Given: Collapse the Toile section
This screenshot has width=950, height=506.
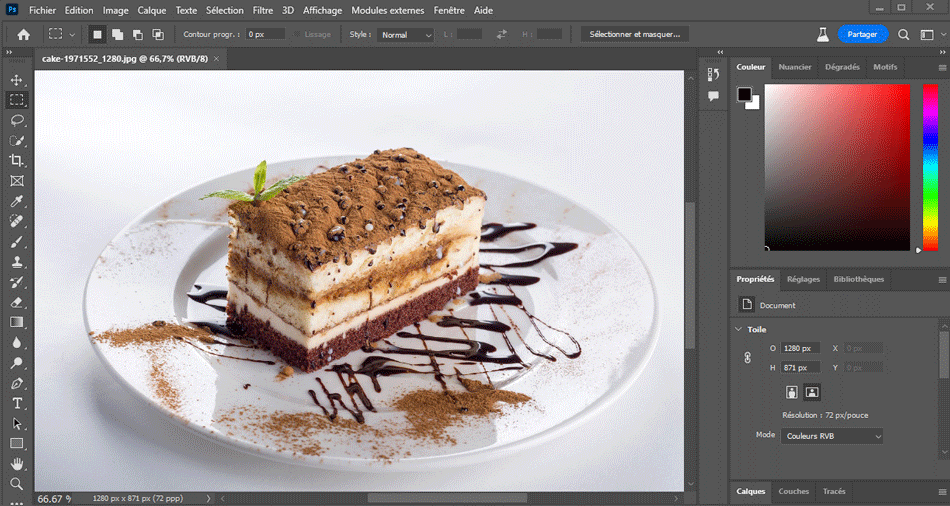Looking at the screenshot, I should click(x=738, y=329).
